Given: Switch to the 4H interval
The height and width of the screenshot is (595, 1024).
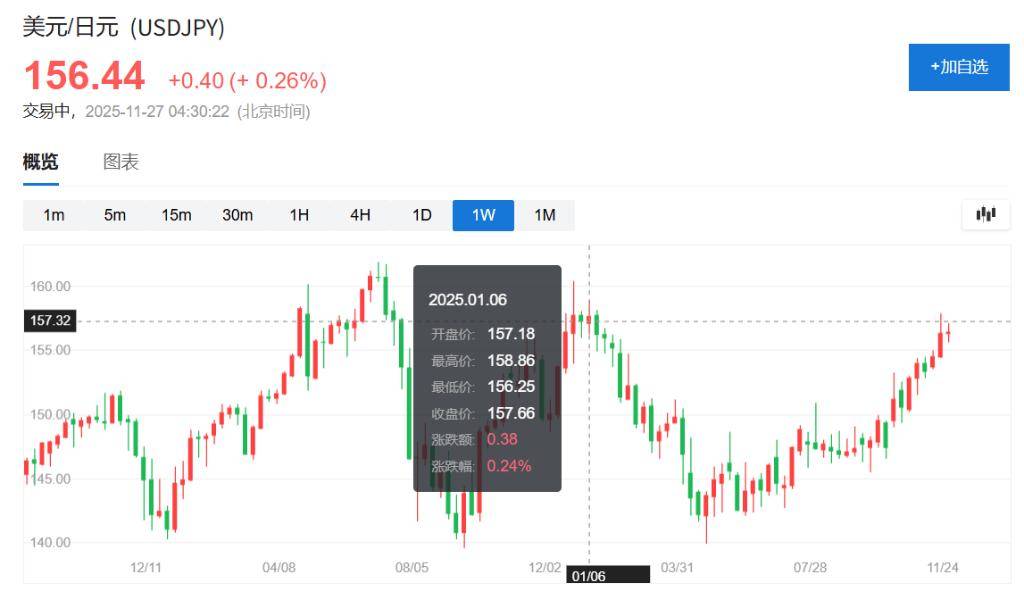Looking at the screenshot, I should (359, 214).
